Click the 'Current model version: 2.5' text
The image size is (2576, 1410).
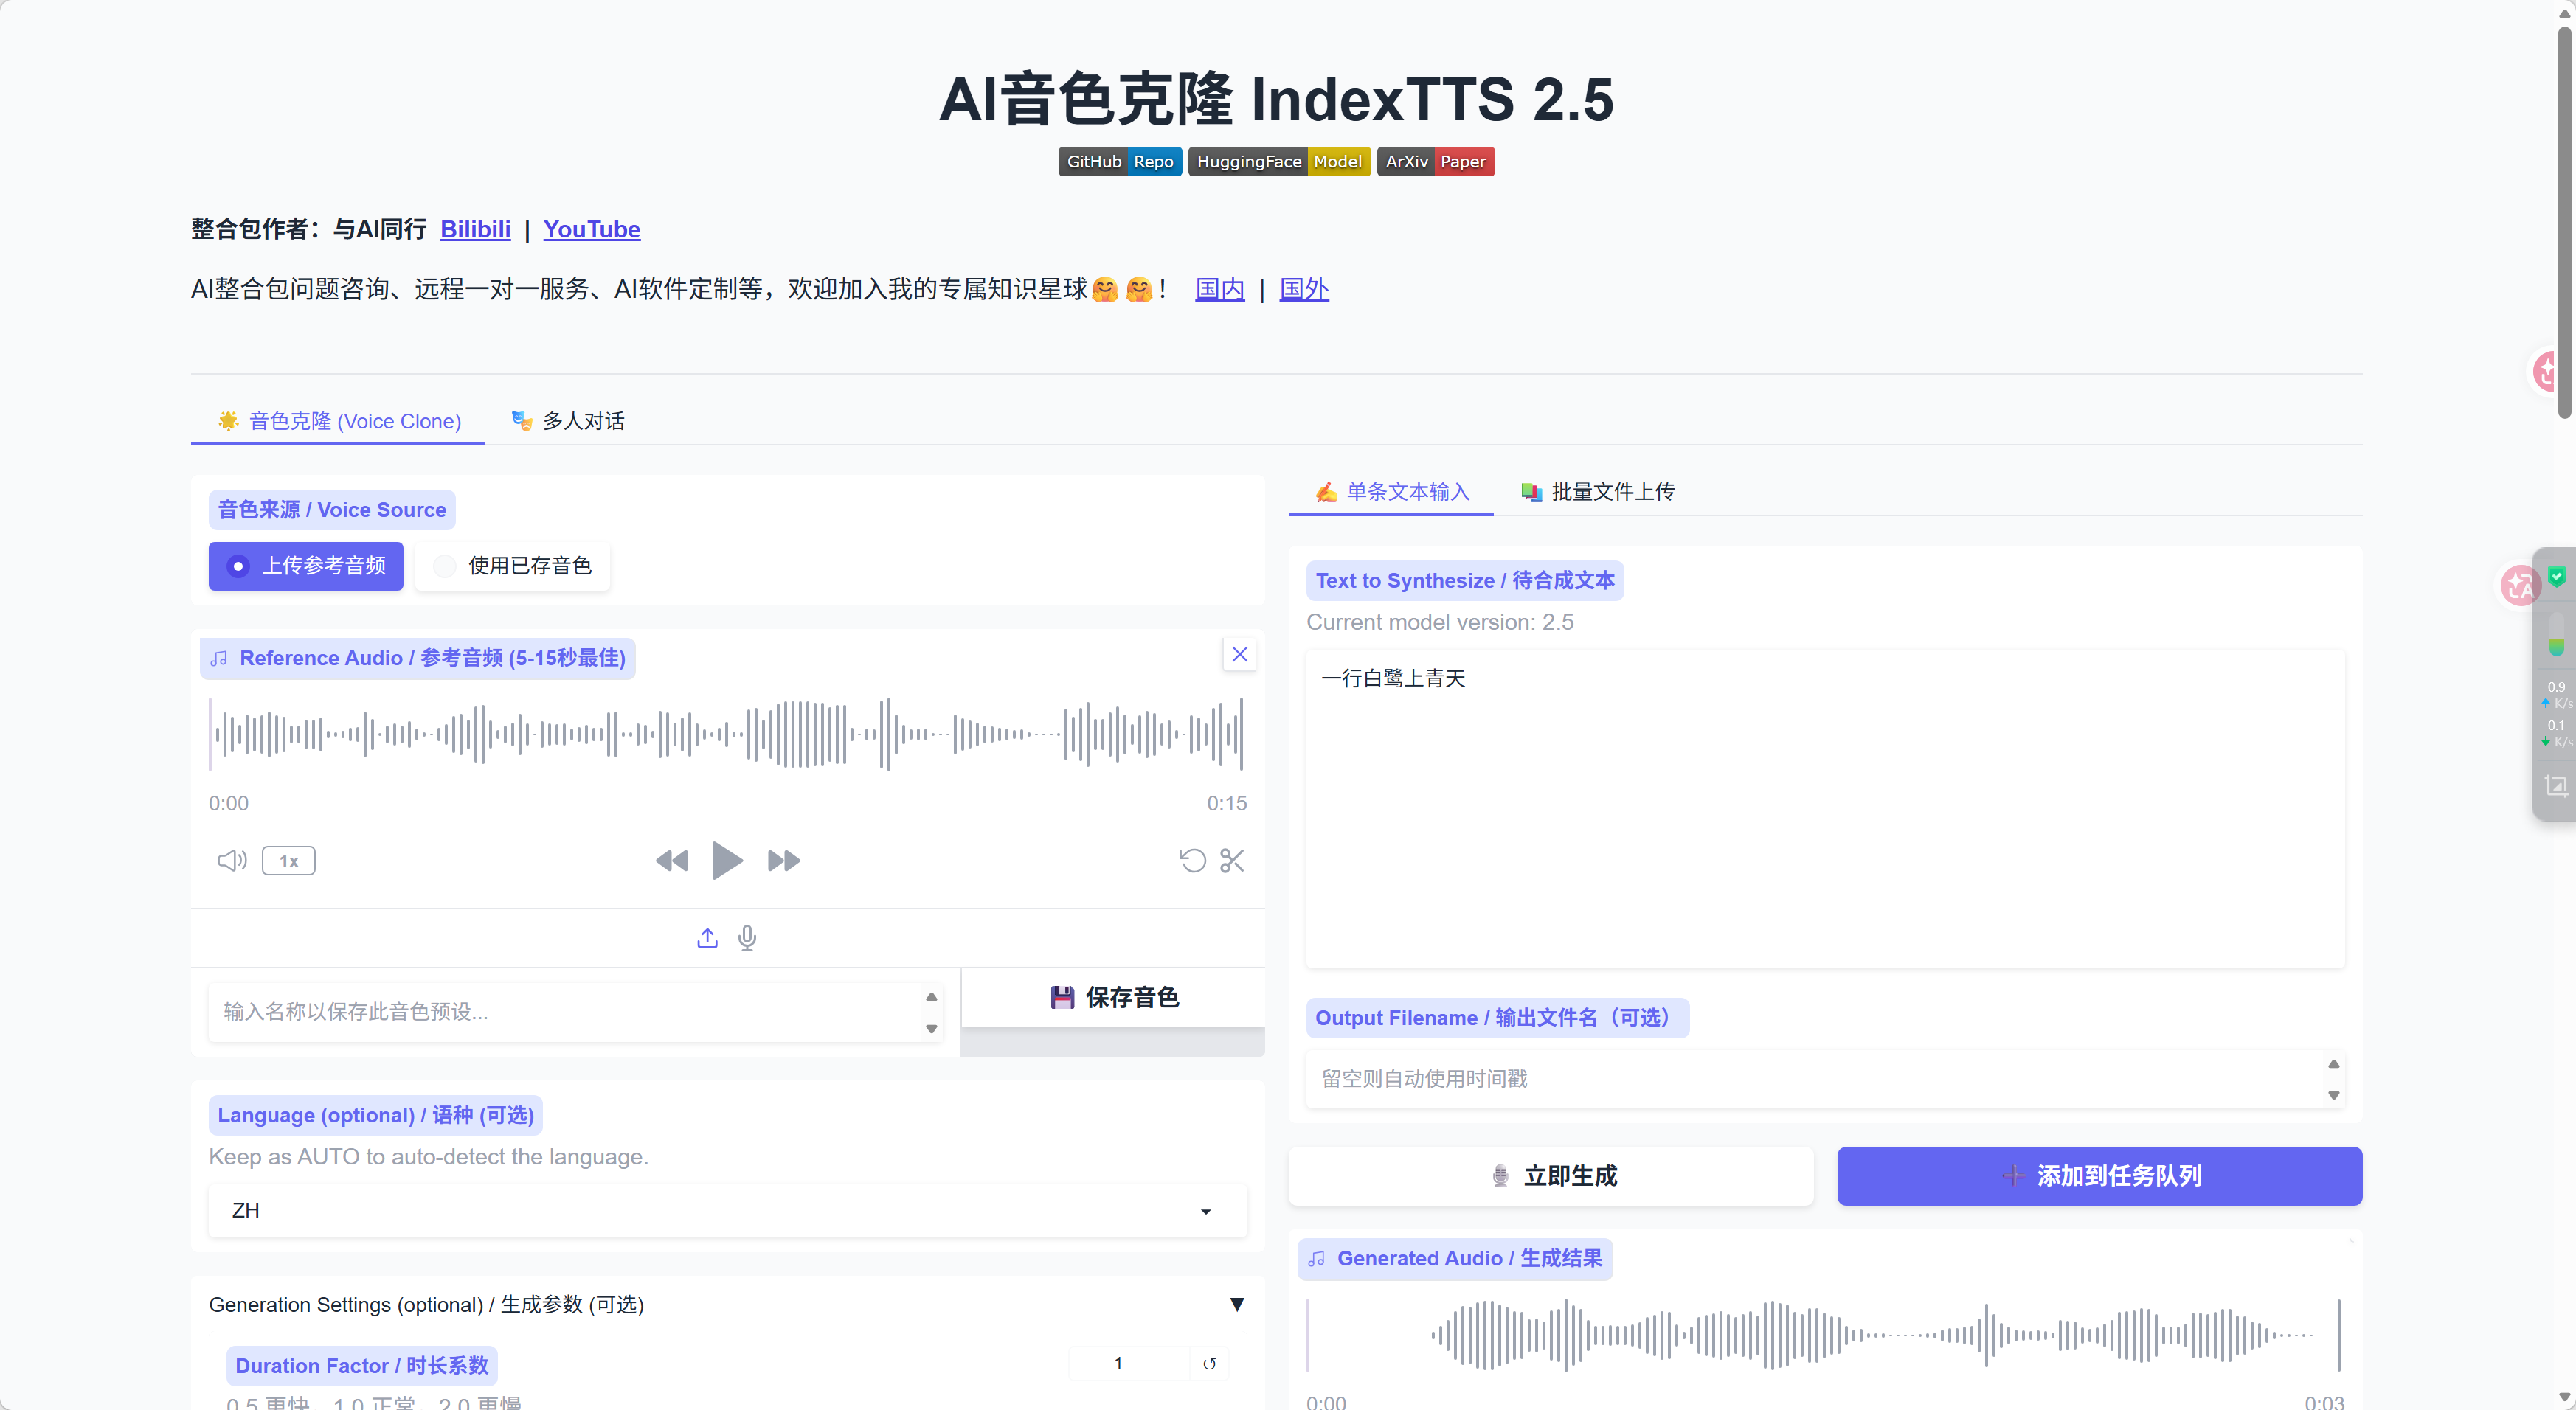[1440, 622]
